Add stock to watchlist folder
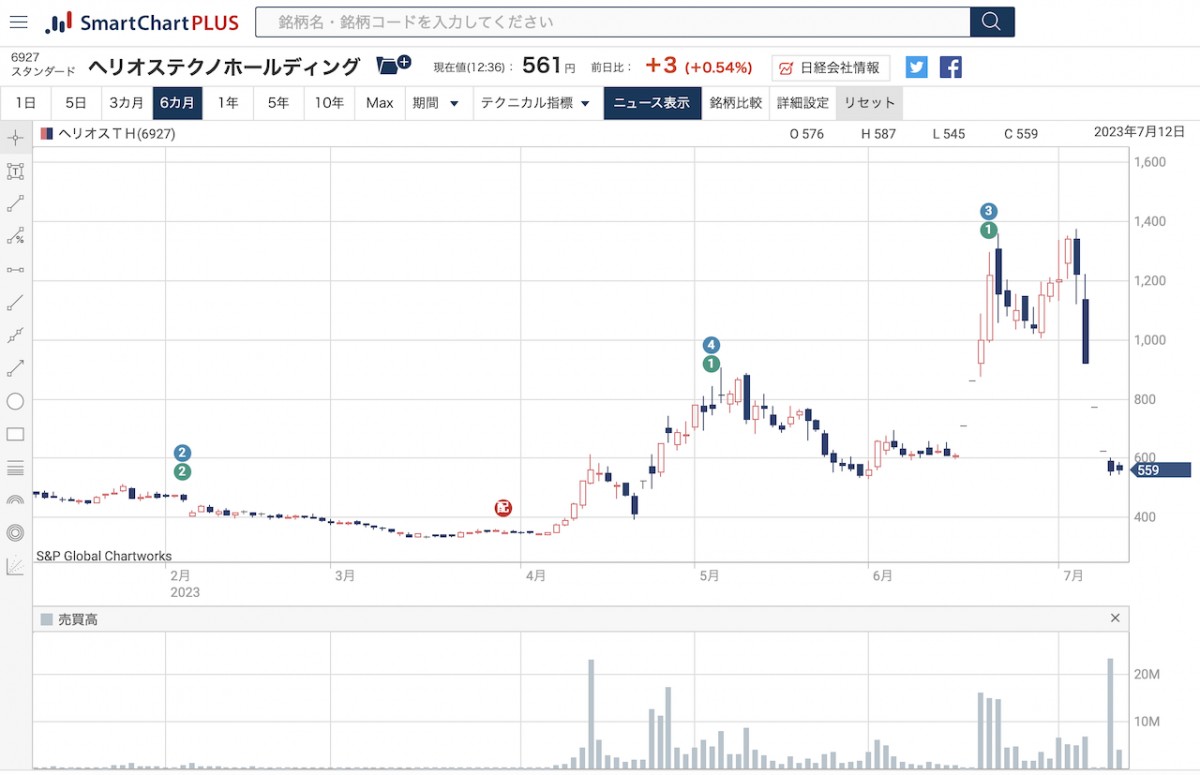Viewport: 1200px width, 775px height. pyautogui.click(x=393, y=66)
